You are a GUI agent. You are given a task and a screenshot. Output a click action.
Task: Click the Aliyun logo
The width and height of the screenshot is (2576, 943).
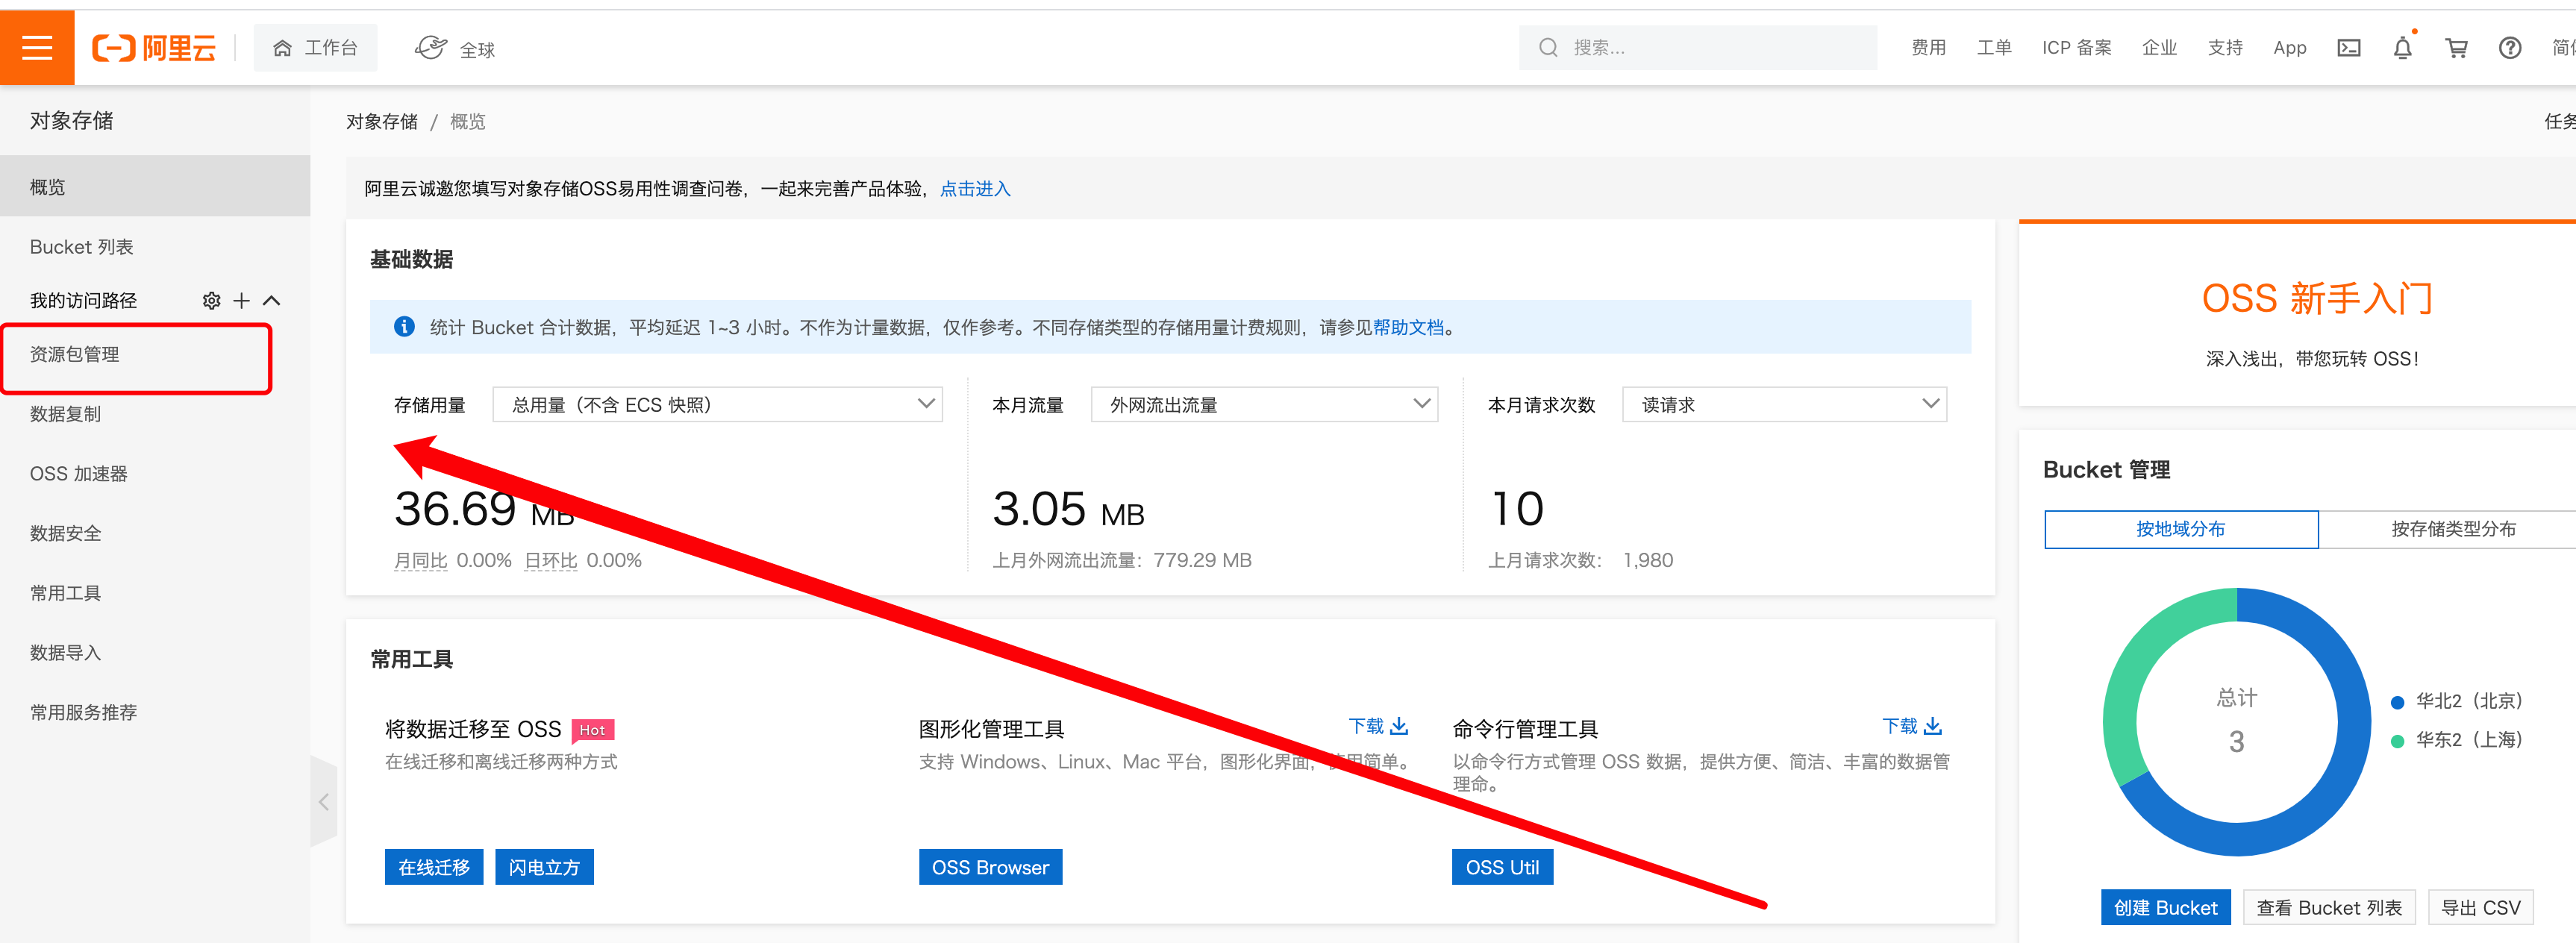pyautogui.click(x=154, y=48)
